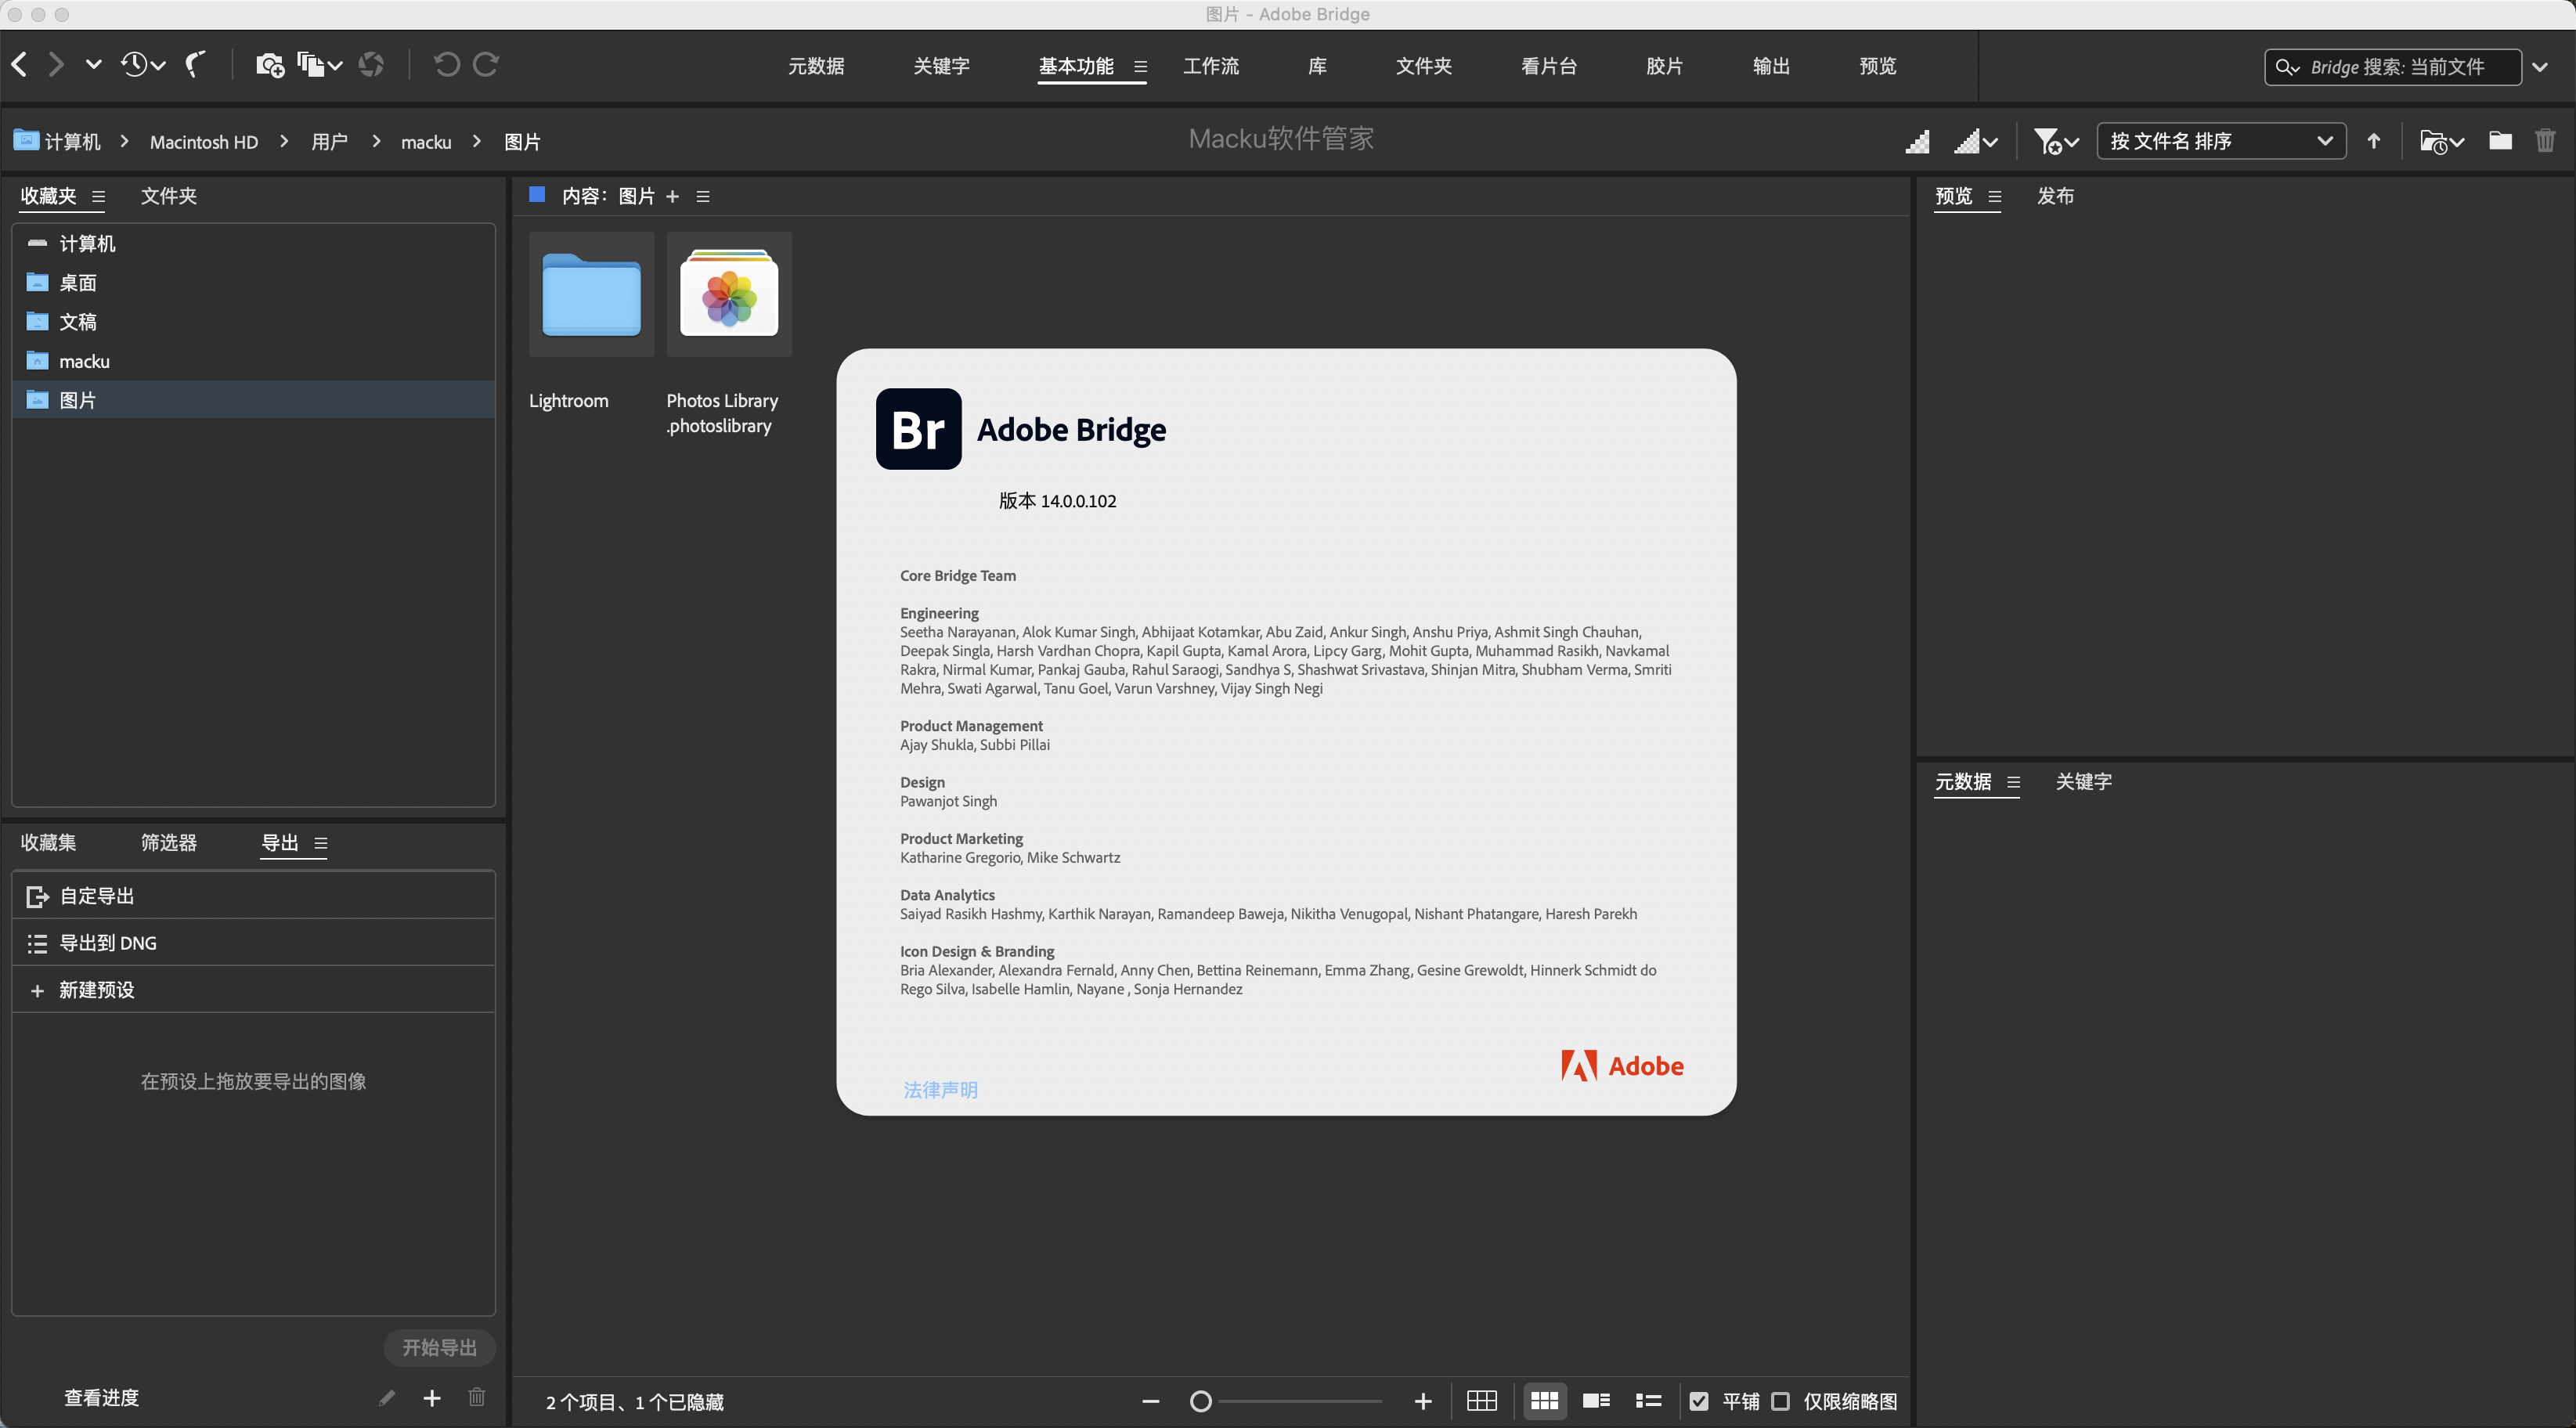The image size is (2576, 1428).
Task: Rotate 90° counterclockwise
Action: (x=446, y=65)
